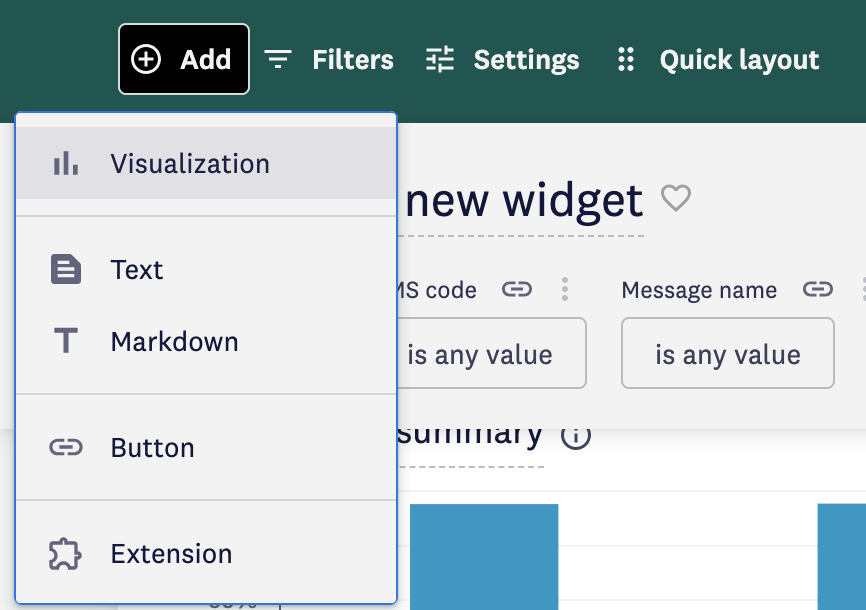Click the link icon beside Message name filter
866x610 pixels.
[818, 289]
